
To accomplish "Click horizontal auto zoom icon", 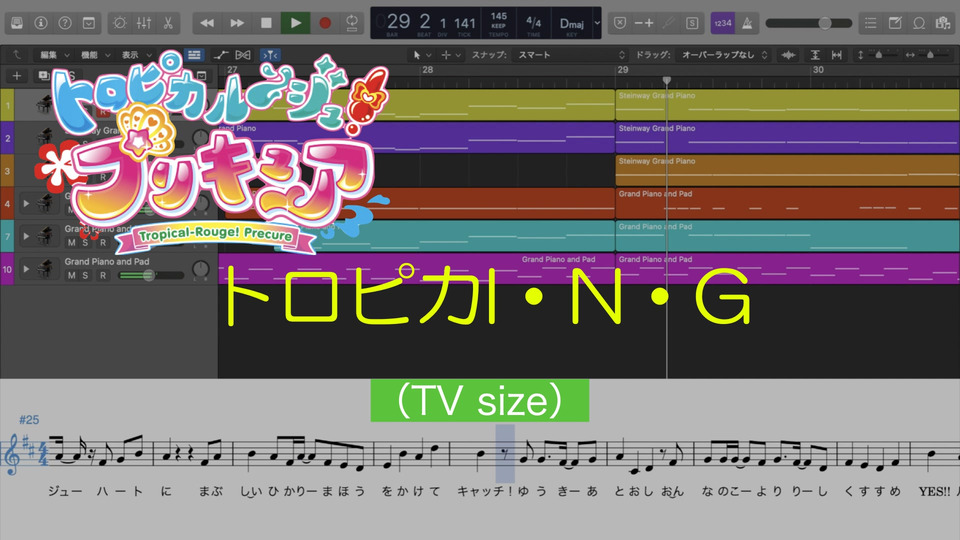I will [x=837, y=55].
